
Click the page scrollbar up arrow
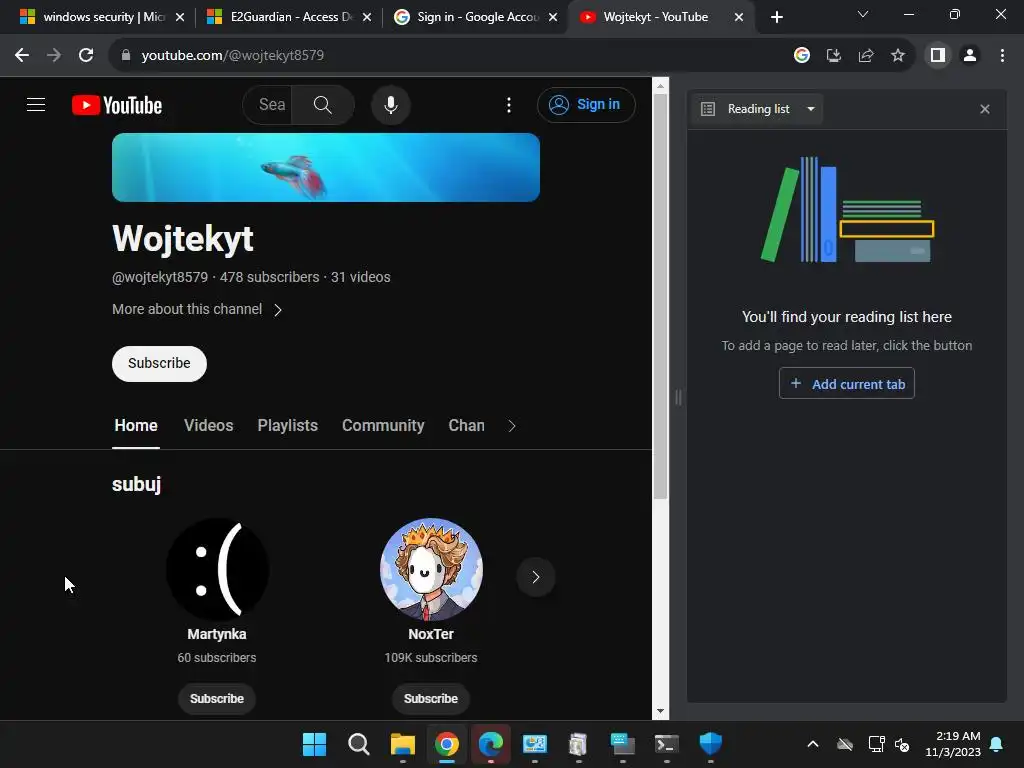coord(660,86)
